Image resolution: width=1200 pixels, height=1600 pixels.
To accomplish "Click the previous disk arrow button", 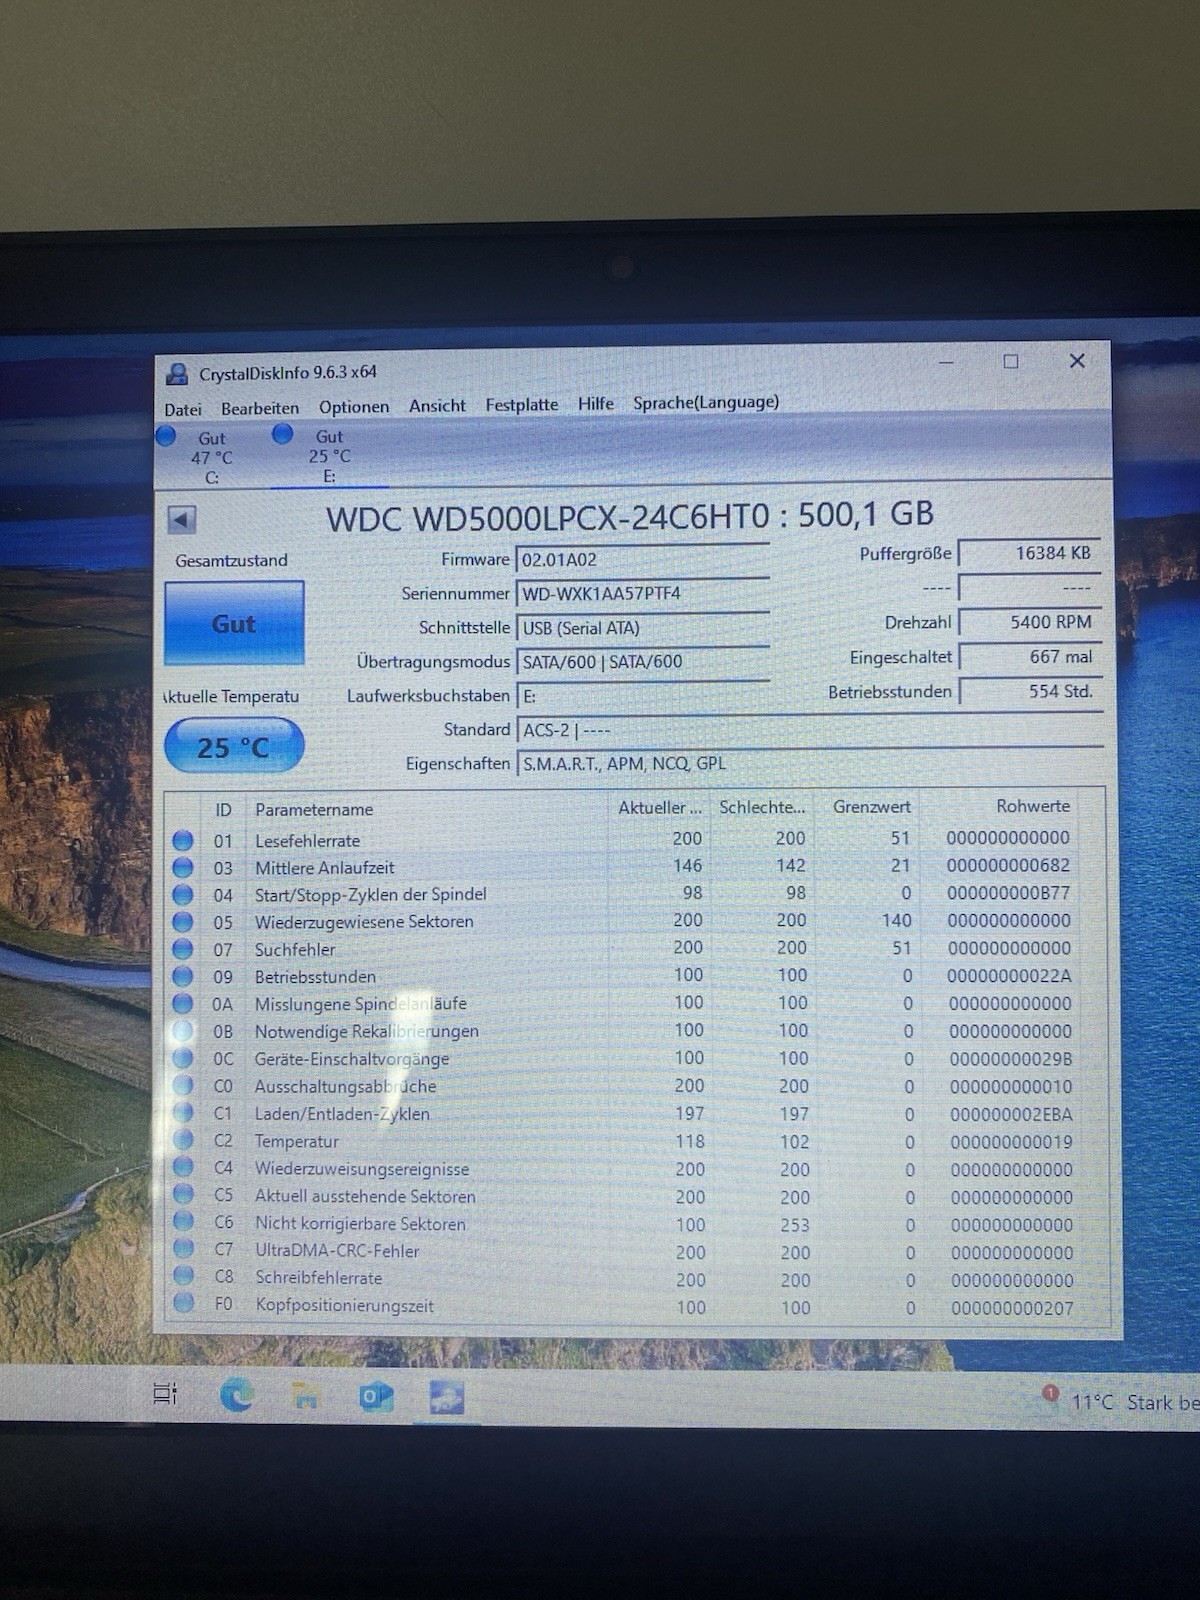I will tap(181, 519).
